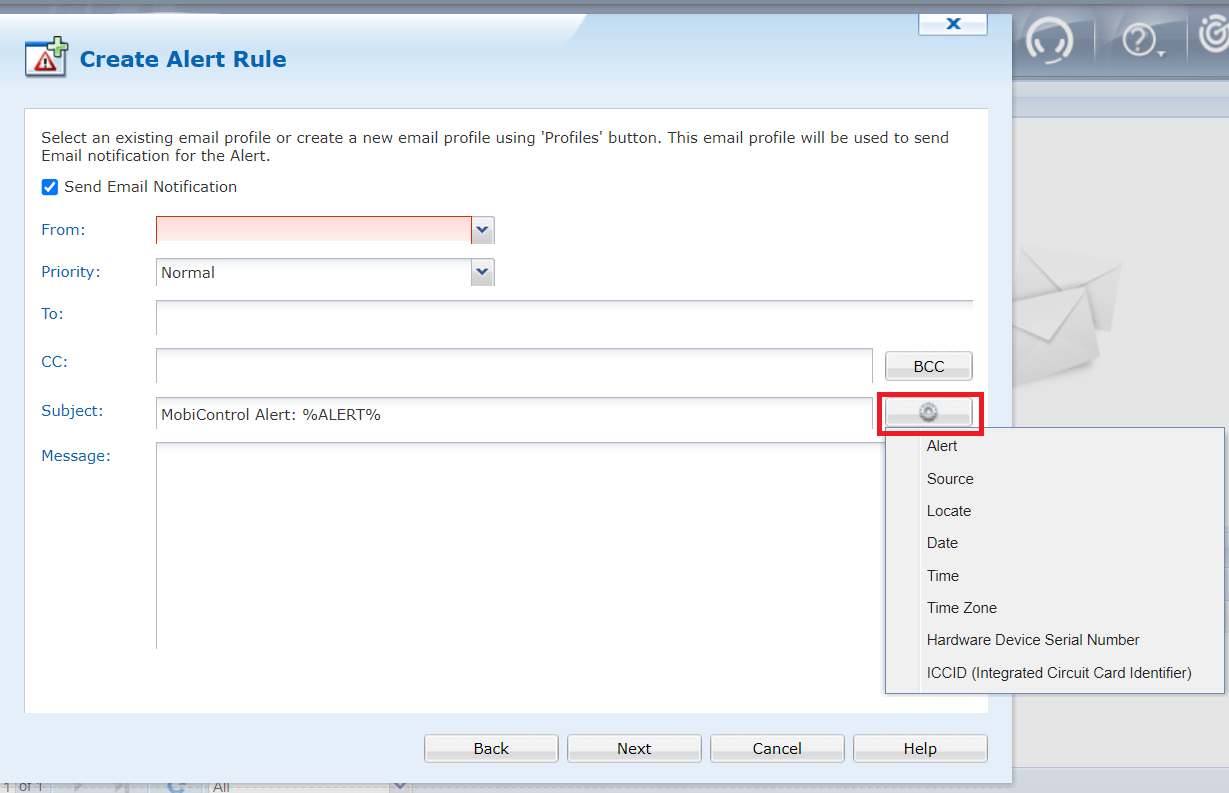This screenshot has width=1229, height=793.
Task: Click the support headset icon in top bar
Action: click(1049, 40)
